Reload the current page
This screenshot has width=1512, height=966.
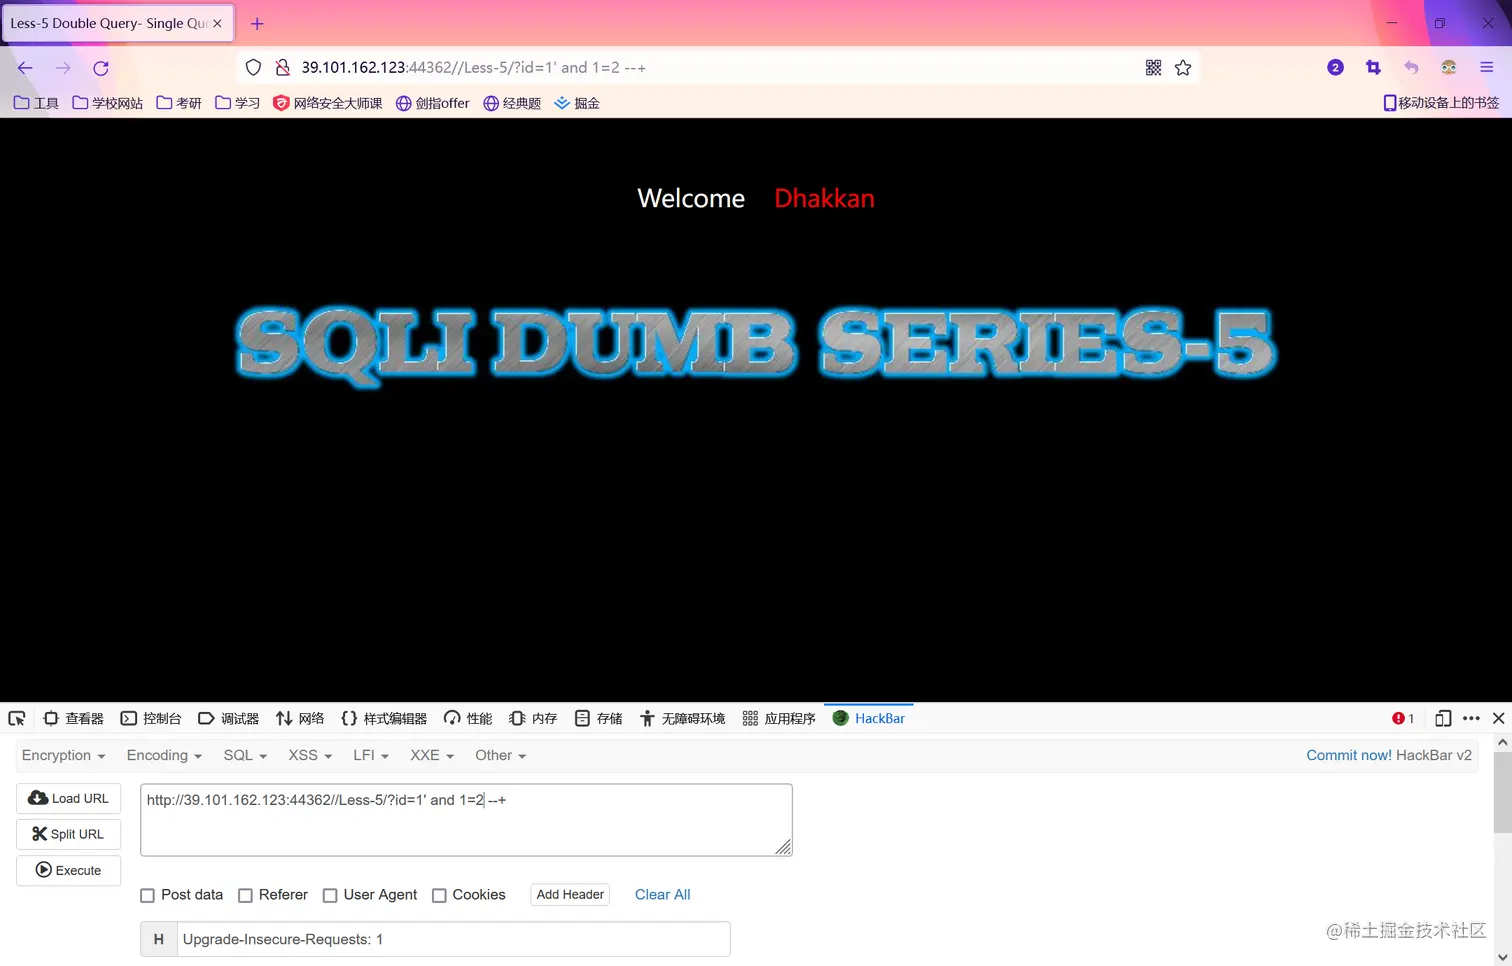click(101, 68)
